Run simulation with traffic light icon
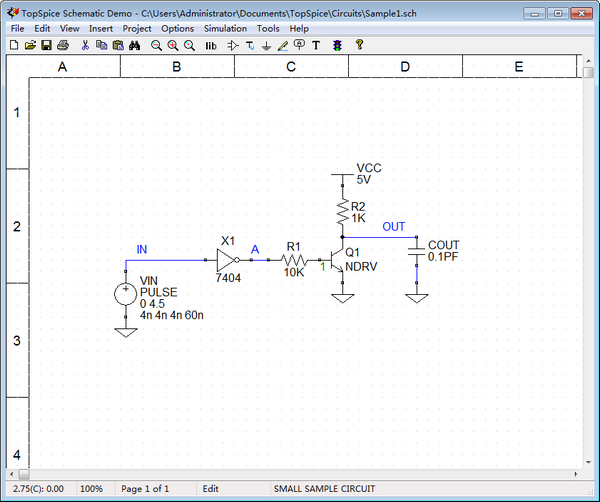The image size is (600, 502). [x=337, y=46]
